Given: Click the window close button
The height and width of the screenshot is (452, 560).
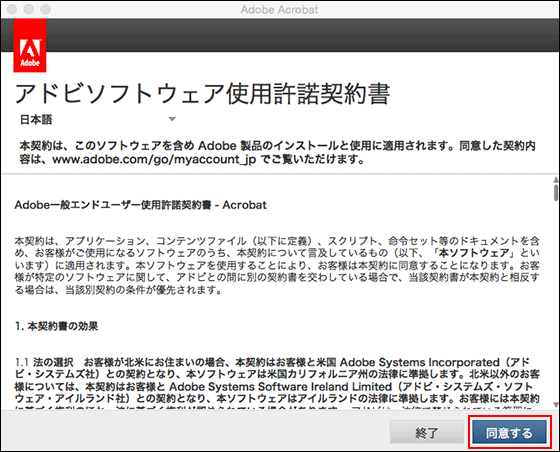Looking at the screenshot, I should pyautogui.click(x=12, y=9).
